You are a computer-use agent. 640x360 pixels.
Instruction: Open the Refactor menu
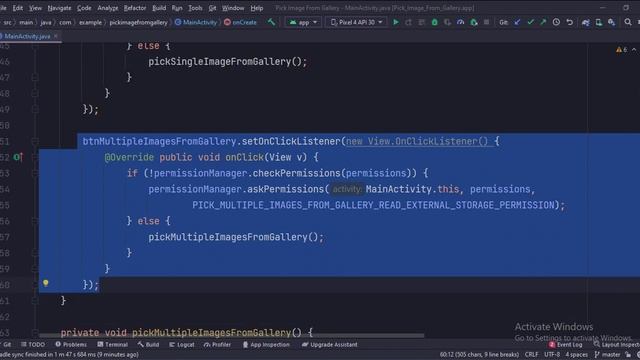coord(135,8)
